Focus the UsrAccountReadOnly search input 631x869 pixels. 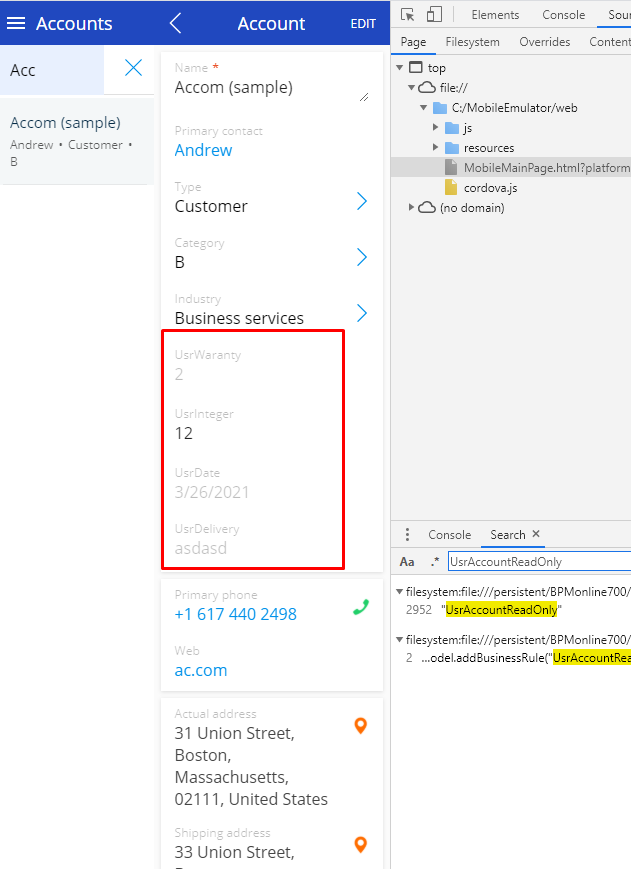pyautogui.click(x=539, y=561)
